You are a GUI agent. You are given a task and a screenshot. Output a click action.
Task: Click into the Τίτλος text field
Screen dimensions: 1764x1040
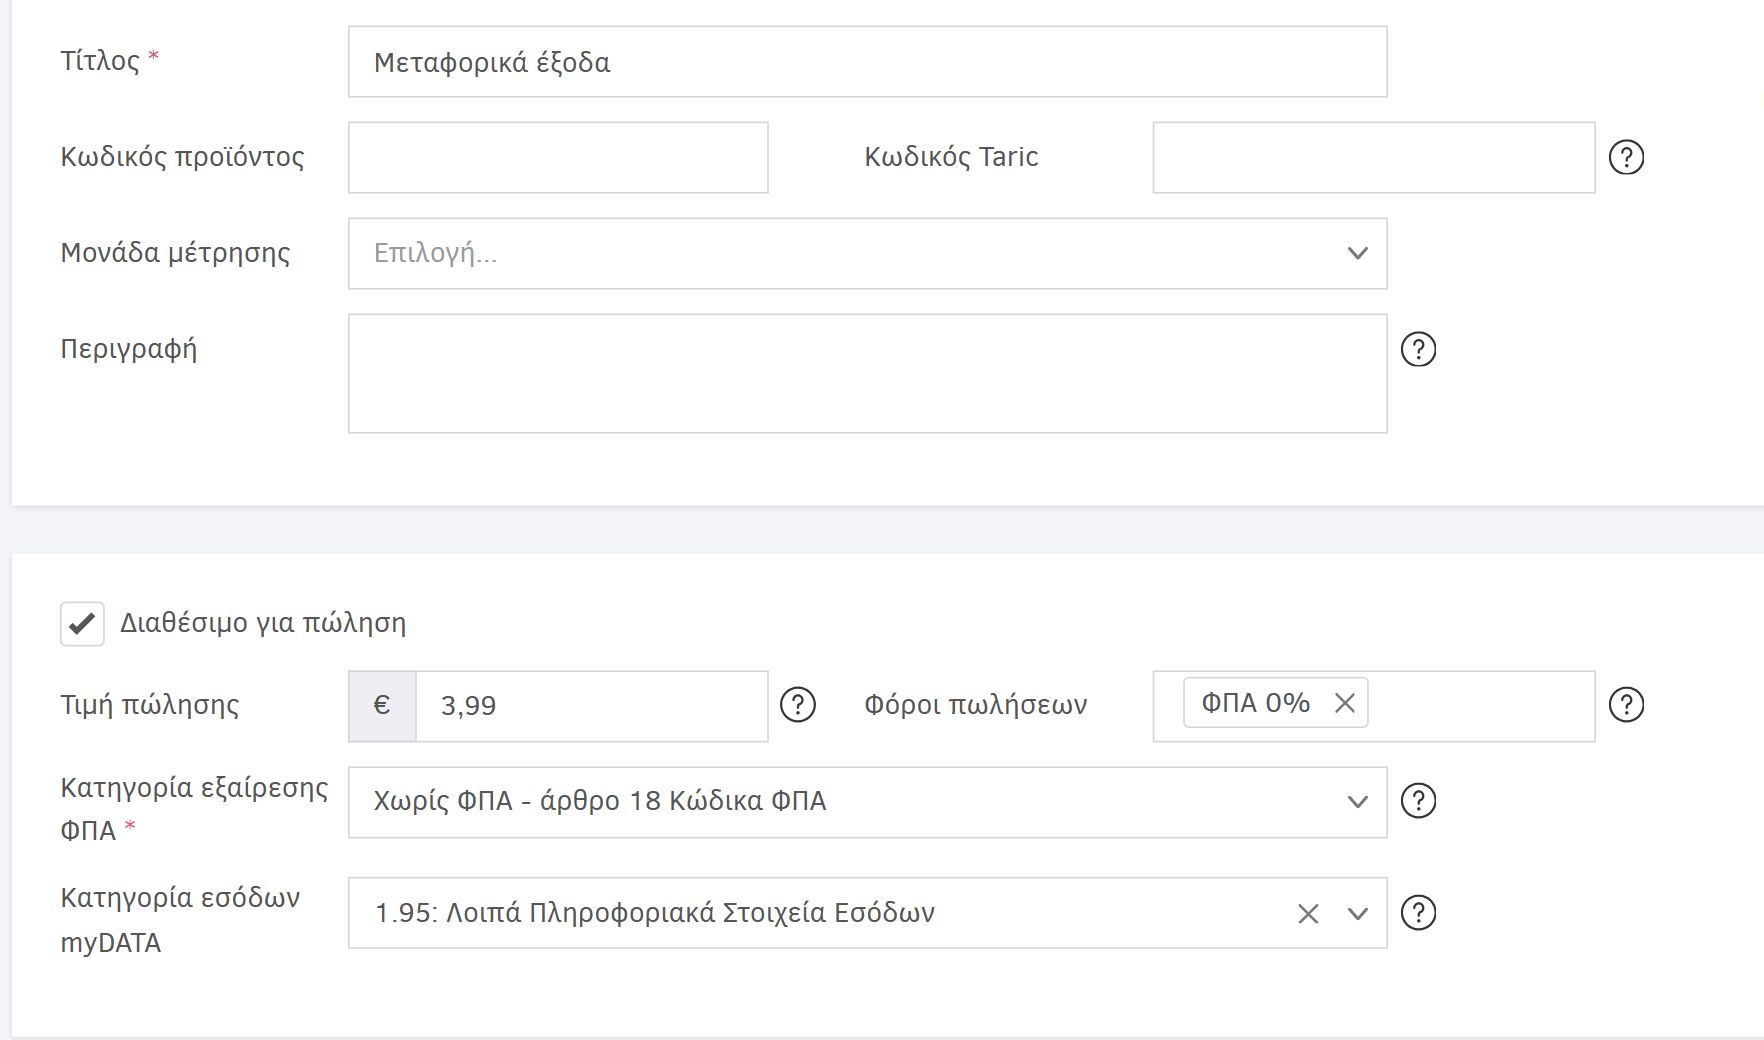tap(866, 62)
